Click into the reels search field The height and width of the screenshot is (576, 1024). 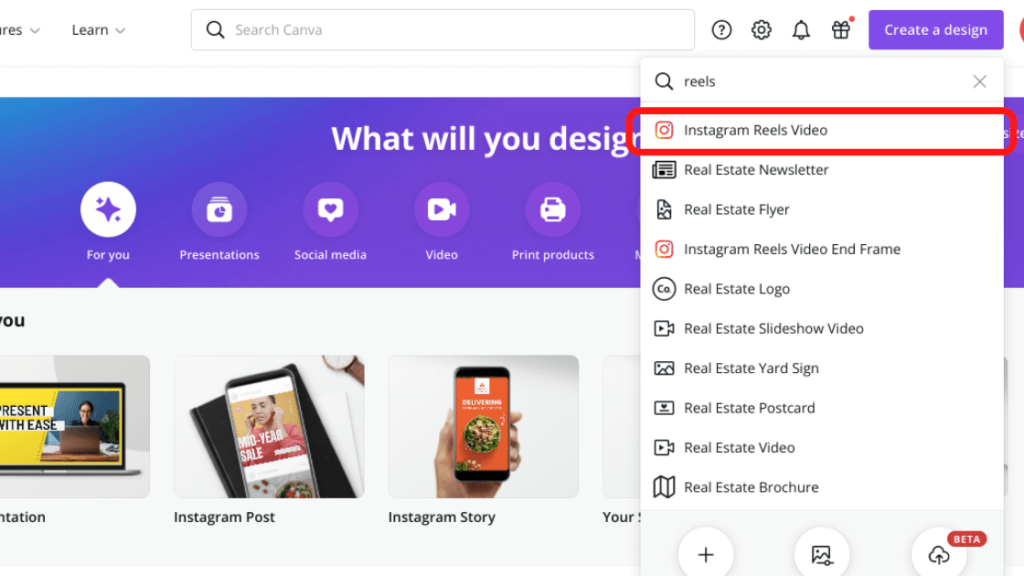tap(823, 82)
